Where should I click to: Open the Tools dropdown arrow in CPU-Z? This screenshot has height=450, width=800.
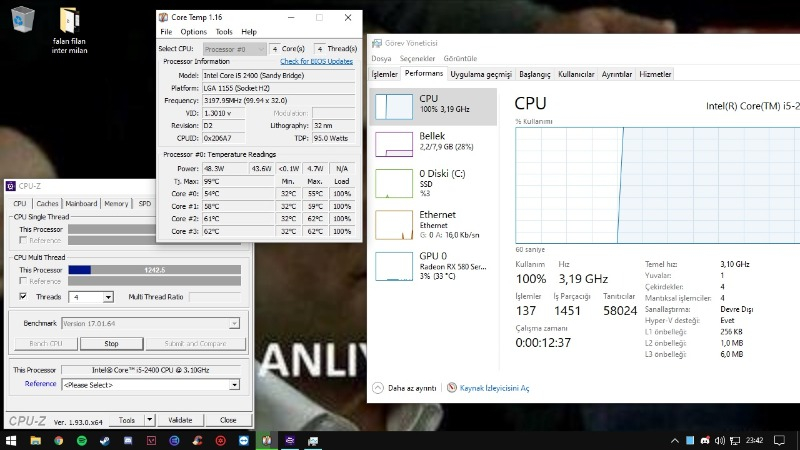click(149, 420)
